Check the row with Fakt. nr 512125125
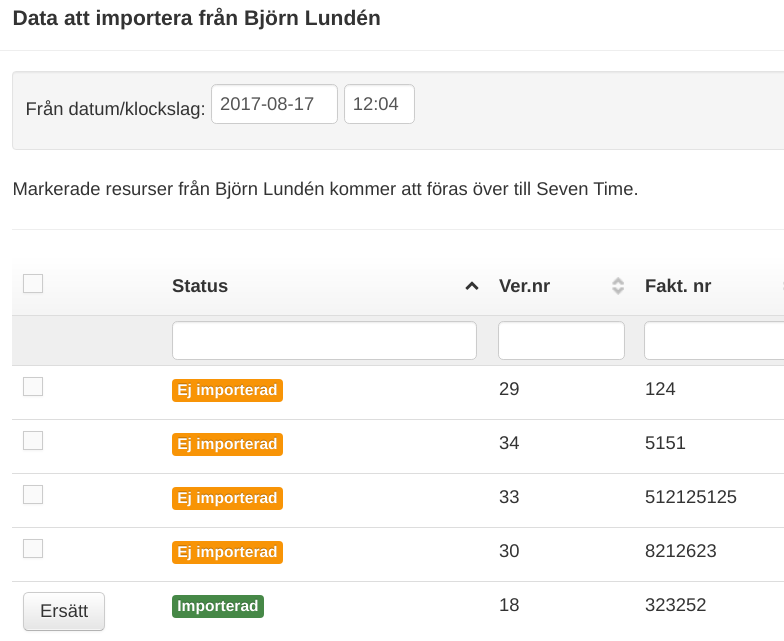Image resolution: width=784 pixels, height=641 pixels. coord(33,494)
